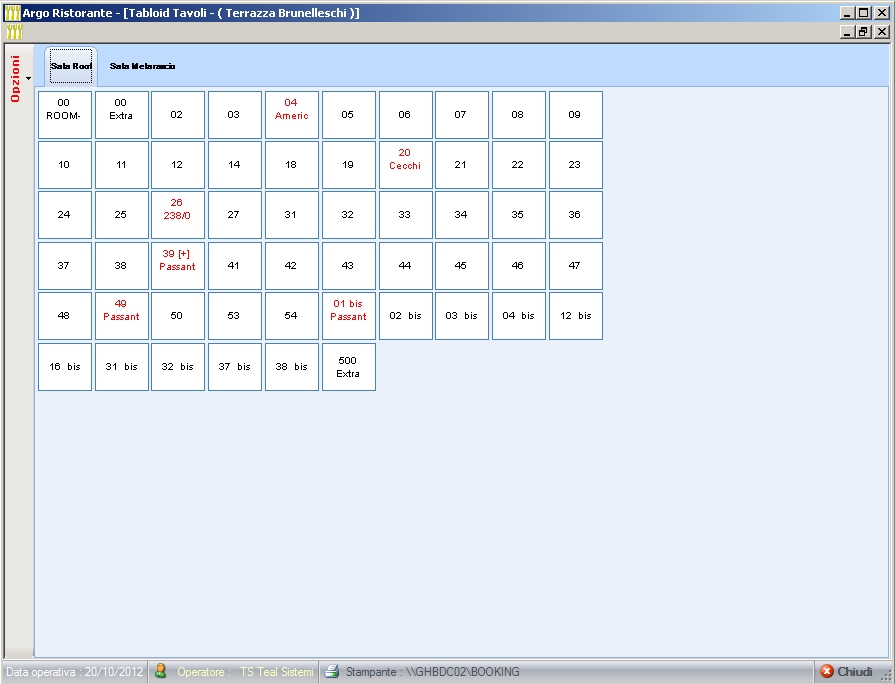Open table 38
Viewport: 895px width, 684px height.
coord(122,266)
